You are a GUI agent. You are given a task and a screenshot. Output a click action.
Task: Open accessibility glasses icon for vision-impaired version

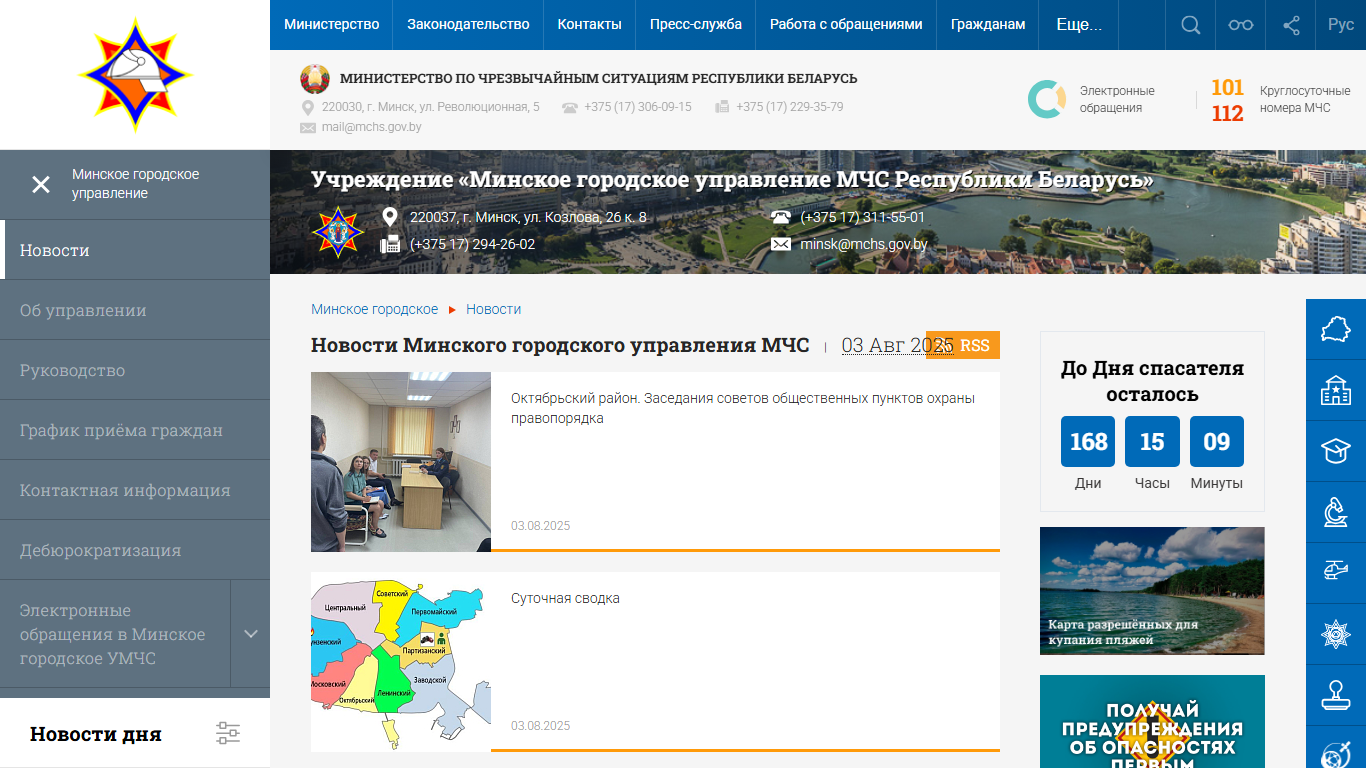pyautogui.click(x=1241, y=25)
